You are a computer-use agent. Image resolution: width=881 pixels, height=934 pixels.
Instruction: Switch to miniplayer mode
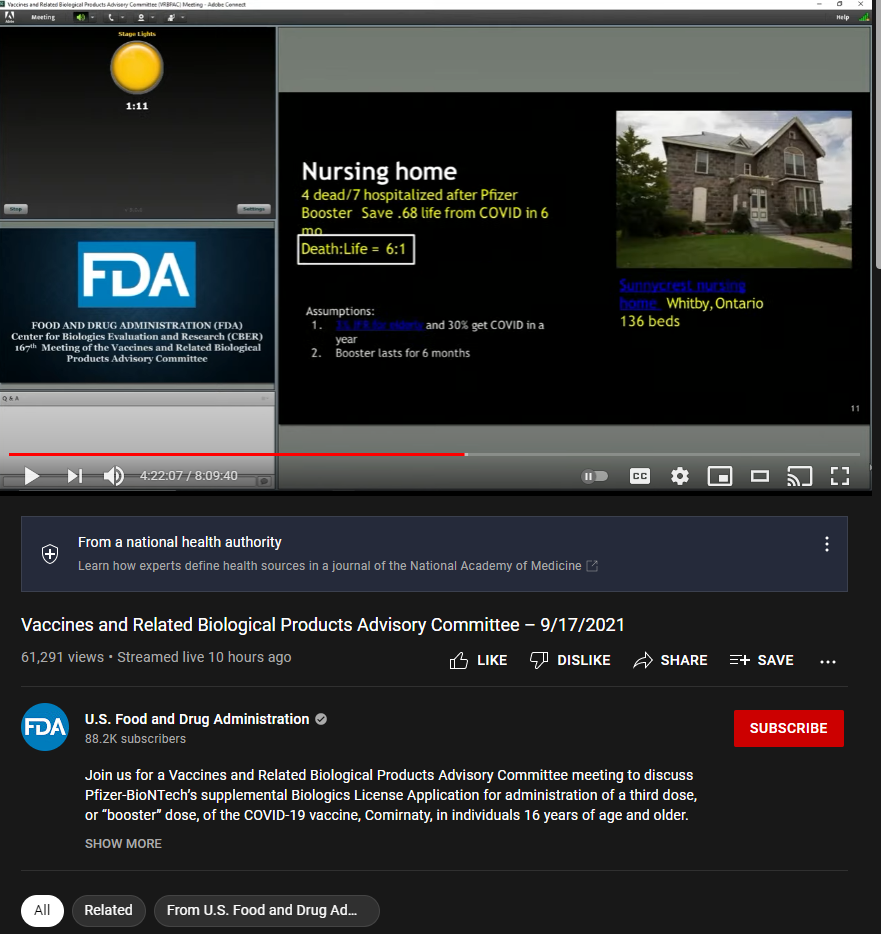pyautogui.click(x=720, y=476)
